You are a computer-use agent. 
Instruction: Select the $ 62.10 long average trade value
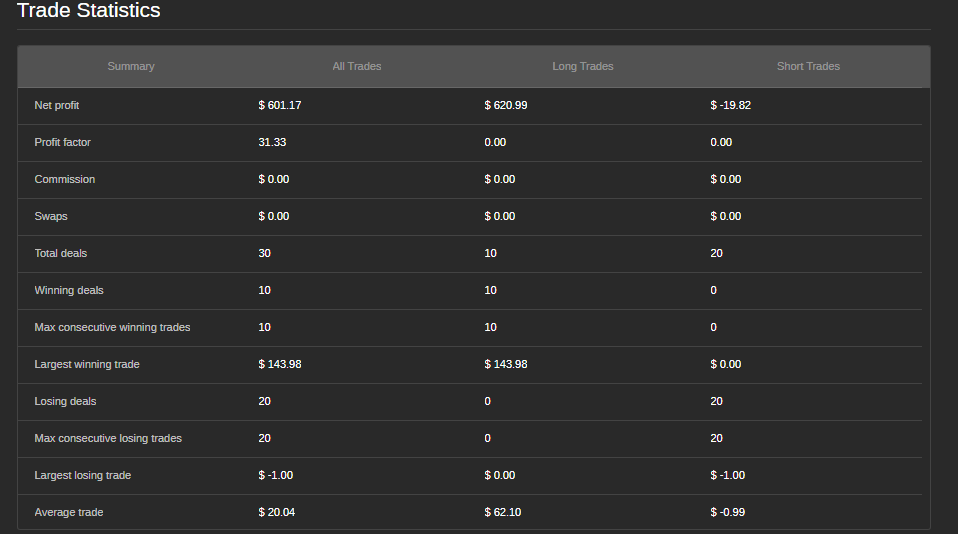(x=503, y=512)
